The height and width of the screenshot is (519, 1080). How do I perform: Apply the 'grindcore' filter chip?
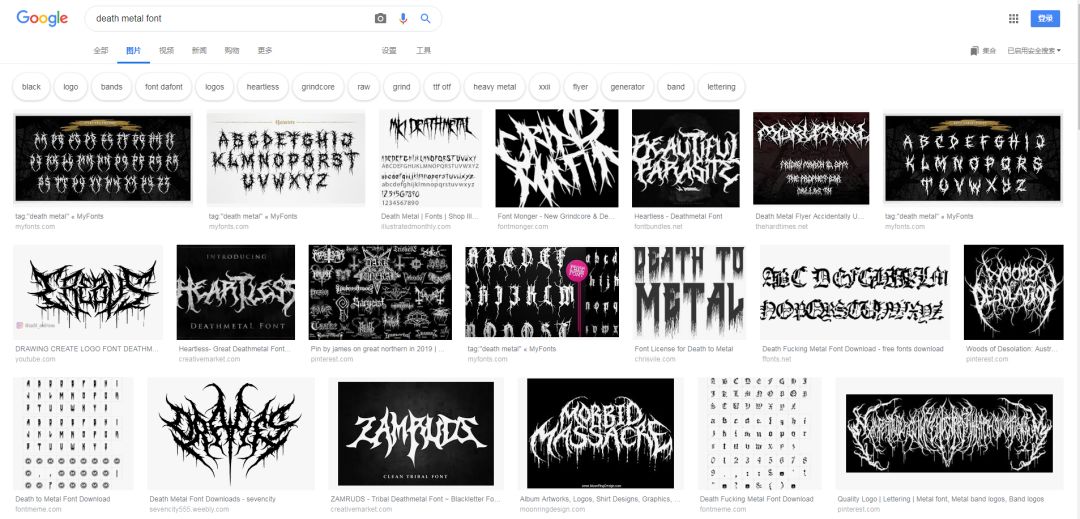click(318, 87)
